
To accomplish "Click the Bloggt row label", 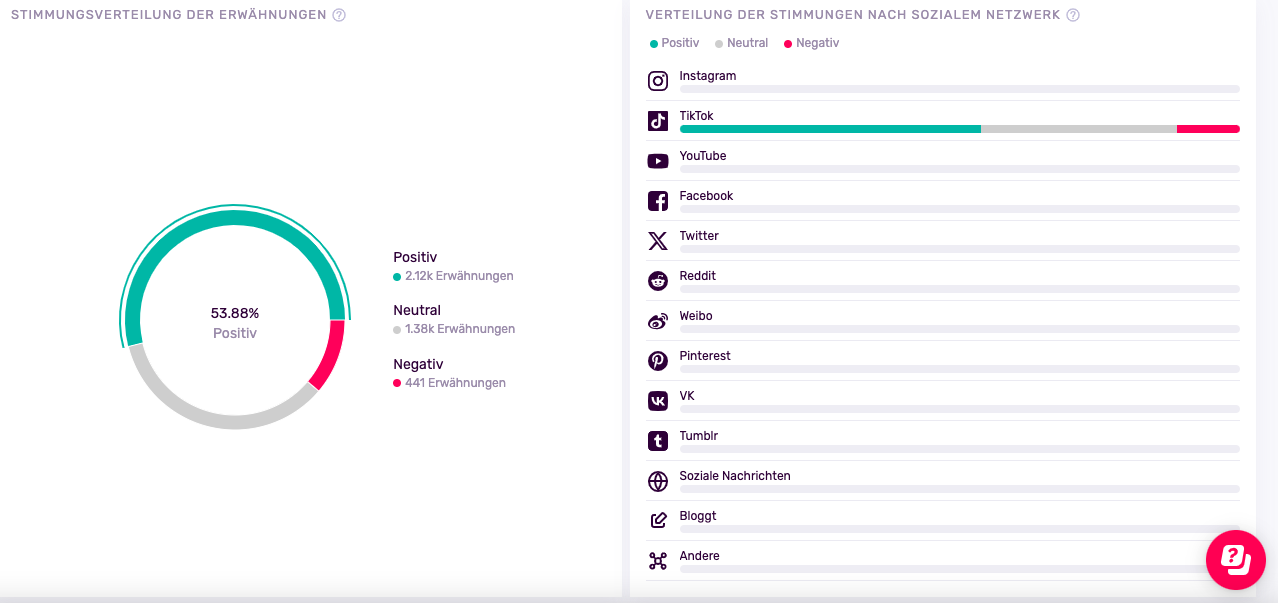I will point(698,516).
